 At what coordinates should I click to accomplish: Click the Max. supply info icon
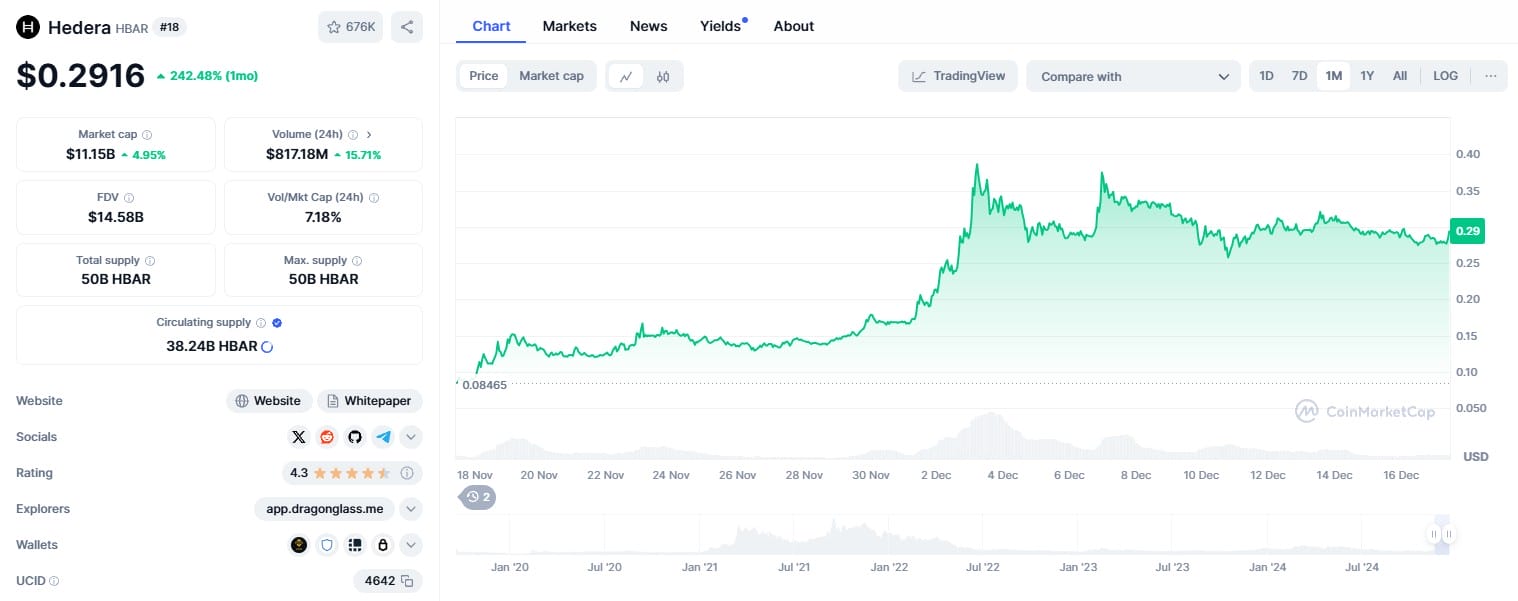(357, 260)
